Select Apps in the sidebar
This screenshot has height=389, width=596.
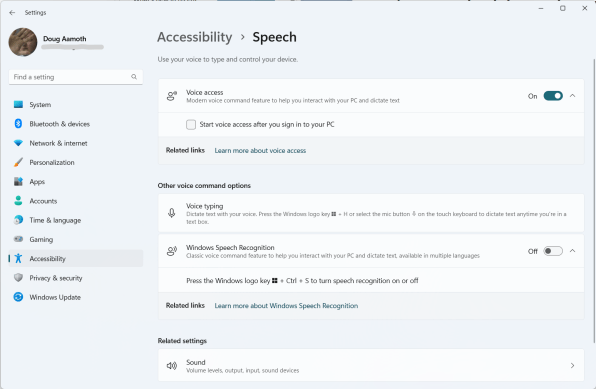pyautogui.click(x=76, y=181)
